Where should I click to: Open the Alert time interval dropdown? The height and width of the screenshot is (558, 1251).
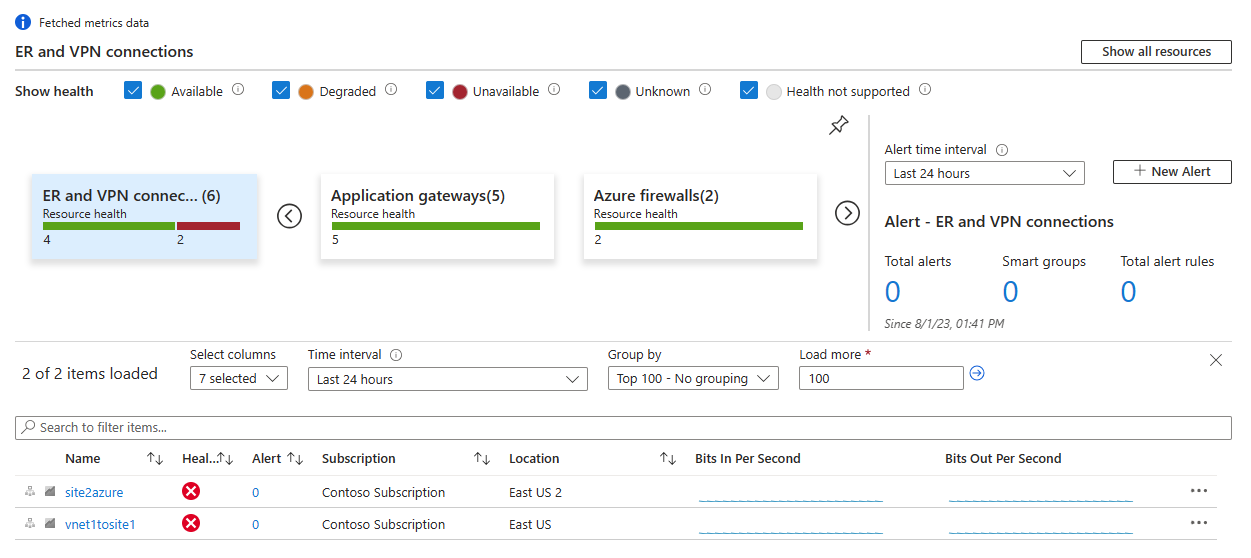coord(984,173)
